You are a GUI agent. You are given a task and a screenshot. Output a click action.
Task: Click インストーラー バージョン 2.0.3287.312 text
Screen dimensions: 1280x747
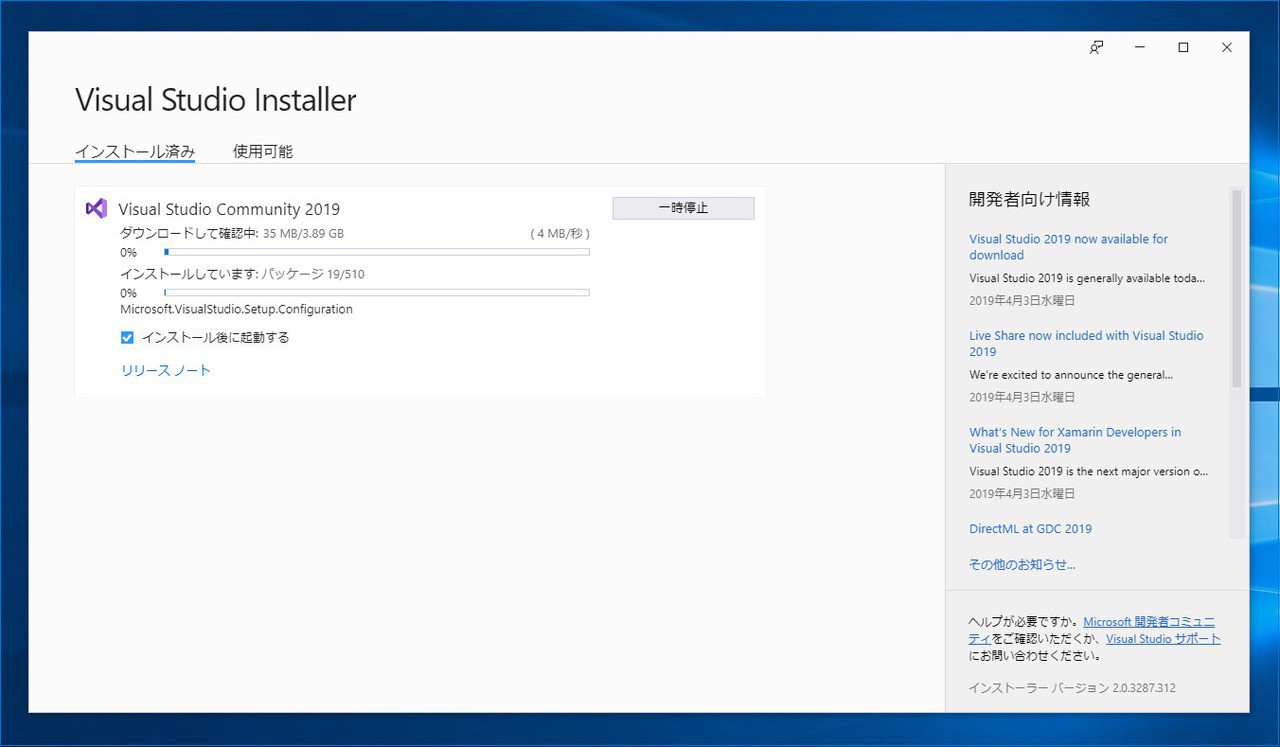click(1072, 688)
